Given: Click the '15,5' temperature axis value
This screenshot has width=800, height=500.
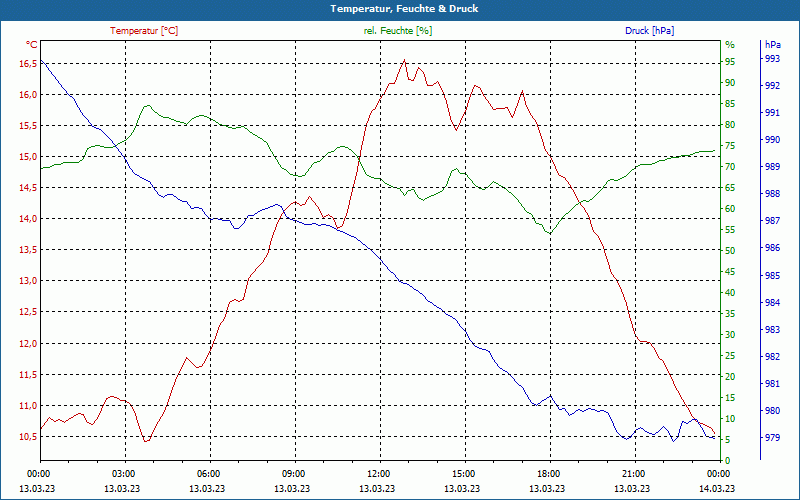Looking at the screenshot, I should [28, 126].
